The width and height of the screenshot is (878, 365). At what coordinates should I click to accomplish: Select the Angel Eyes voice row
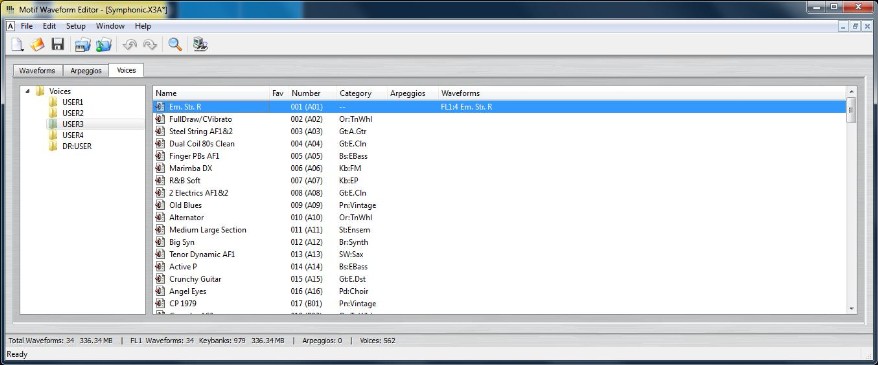coord(499,291)
